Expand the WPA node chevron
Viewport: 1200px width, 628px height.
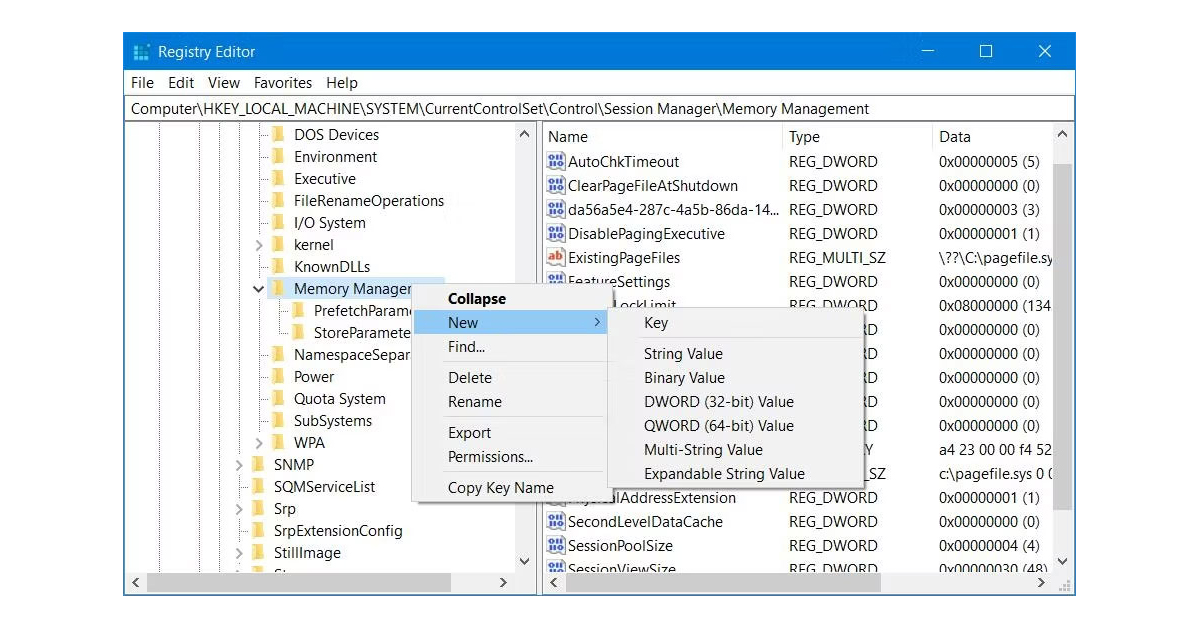258,442
